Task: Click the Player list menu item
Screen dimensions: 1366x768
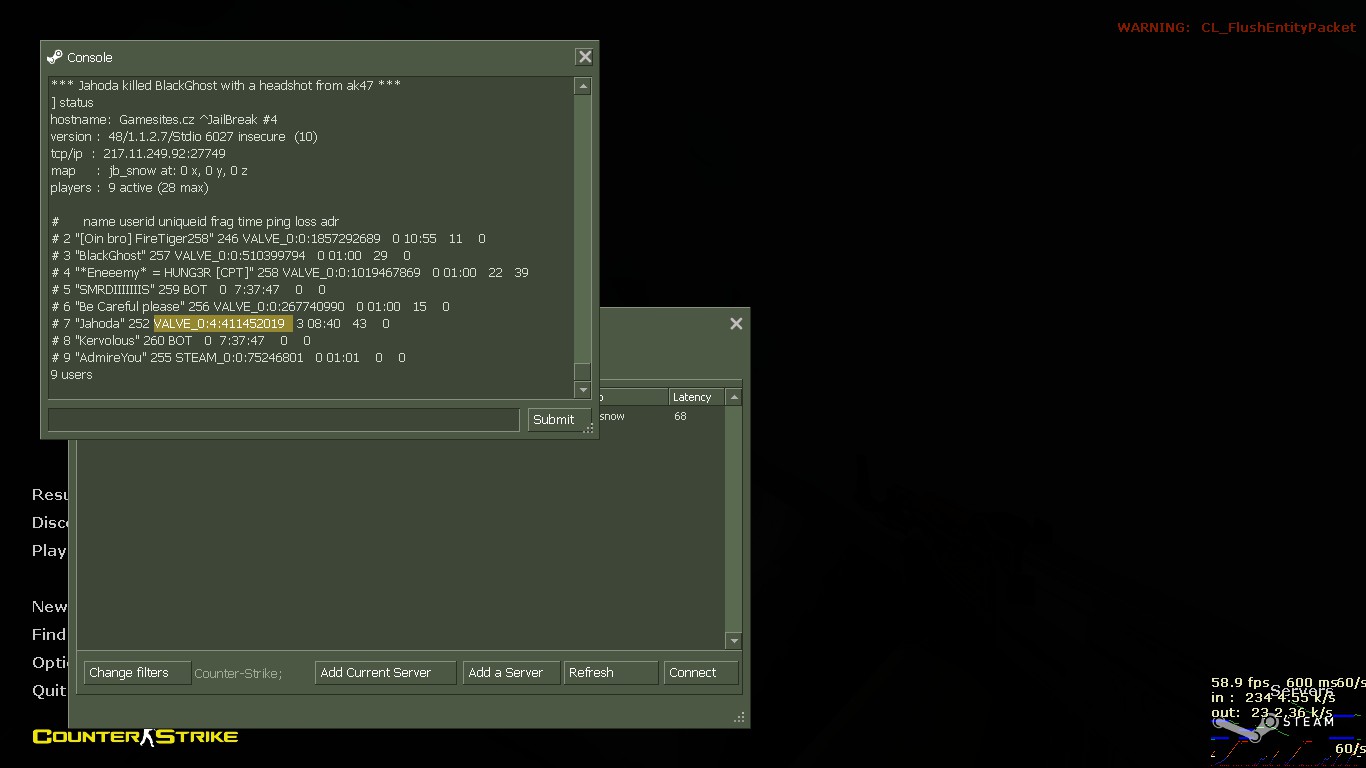Action: 49,550
